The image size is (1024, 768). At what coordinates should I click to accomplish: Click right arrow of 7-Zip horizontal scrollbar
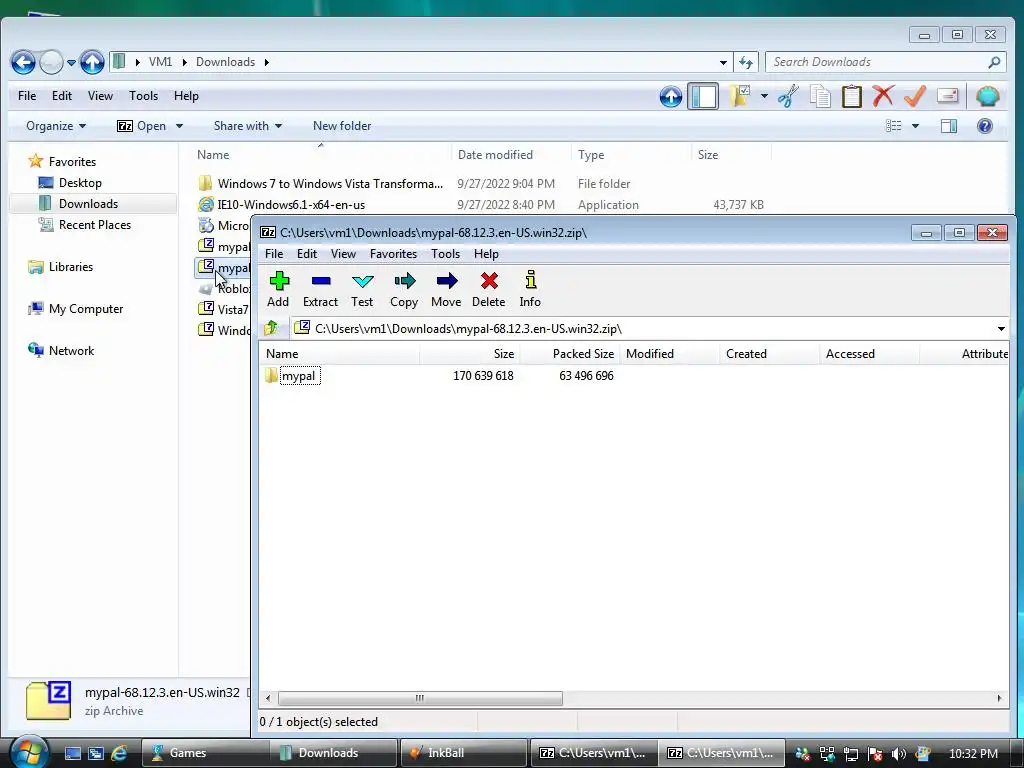click(x=999, y=698)
